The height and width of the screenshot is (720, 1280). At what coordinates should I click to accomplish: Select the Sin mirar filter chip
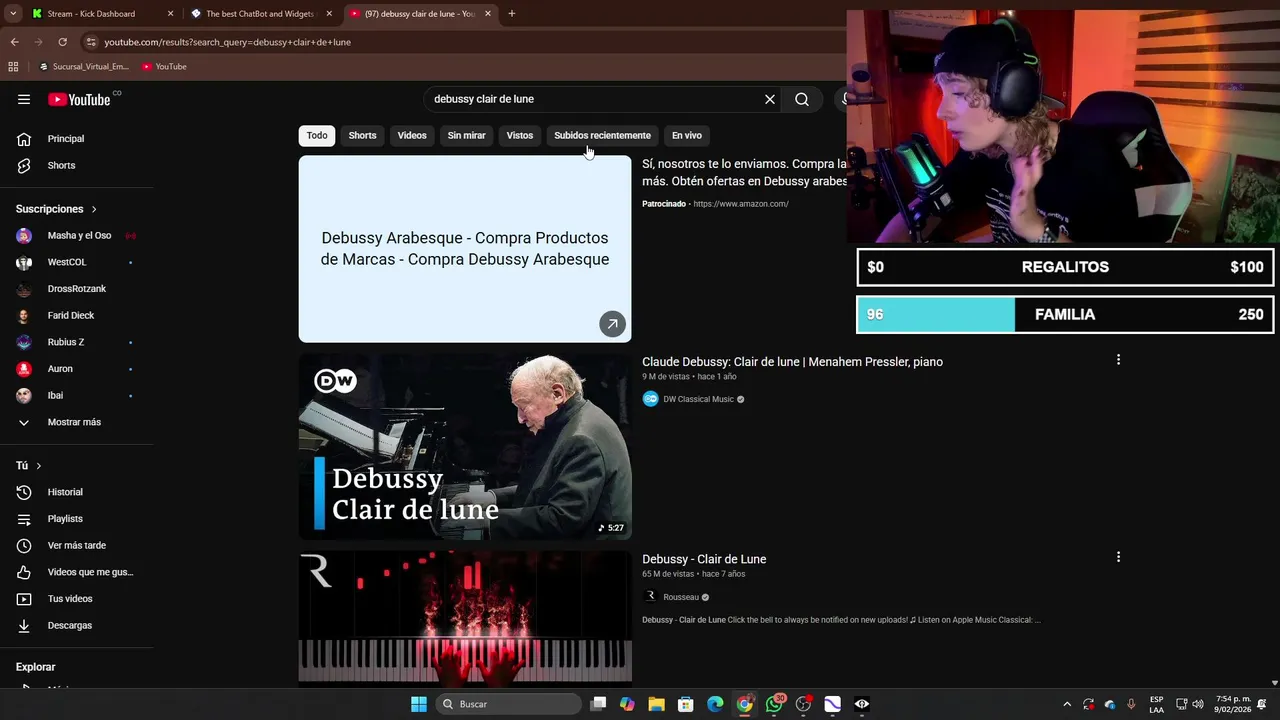point(466,135)
